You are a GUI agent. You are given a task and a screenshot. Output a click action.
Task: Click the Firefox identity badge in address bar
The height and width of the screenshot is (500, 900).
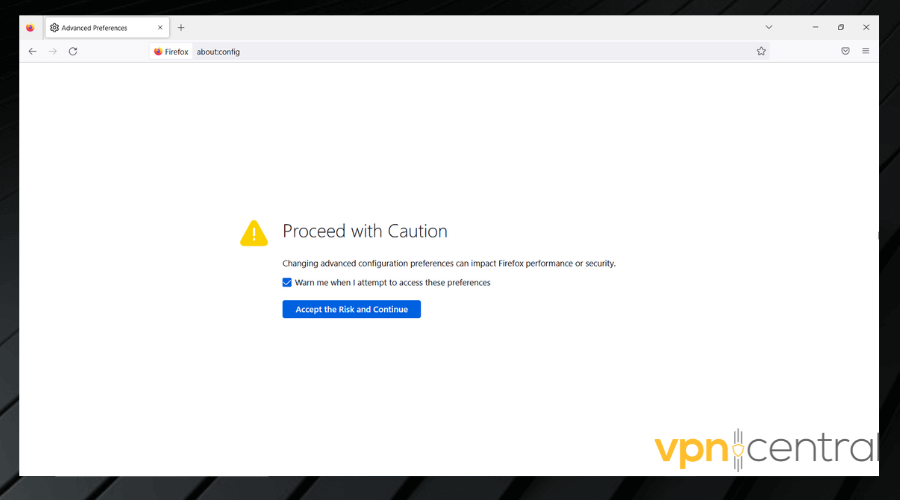click(171, 51)
